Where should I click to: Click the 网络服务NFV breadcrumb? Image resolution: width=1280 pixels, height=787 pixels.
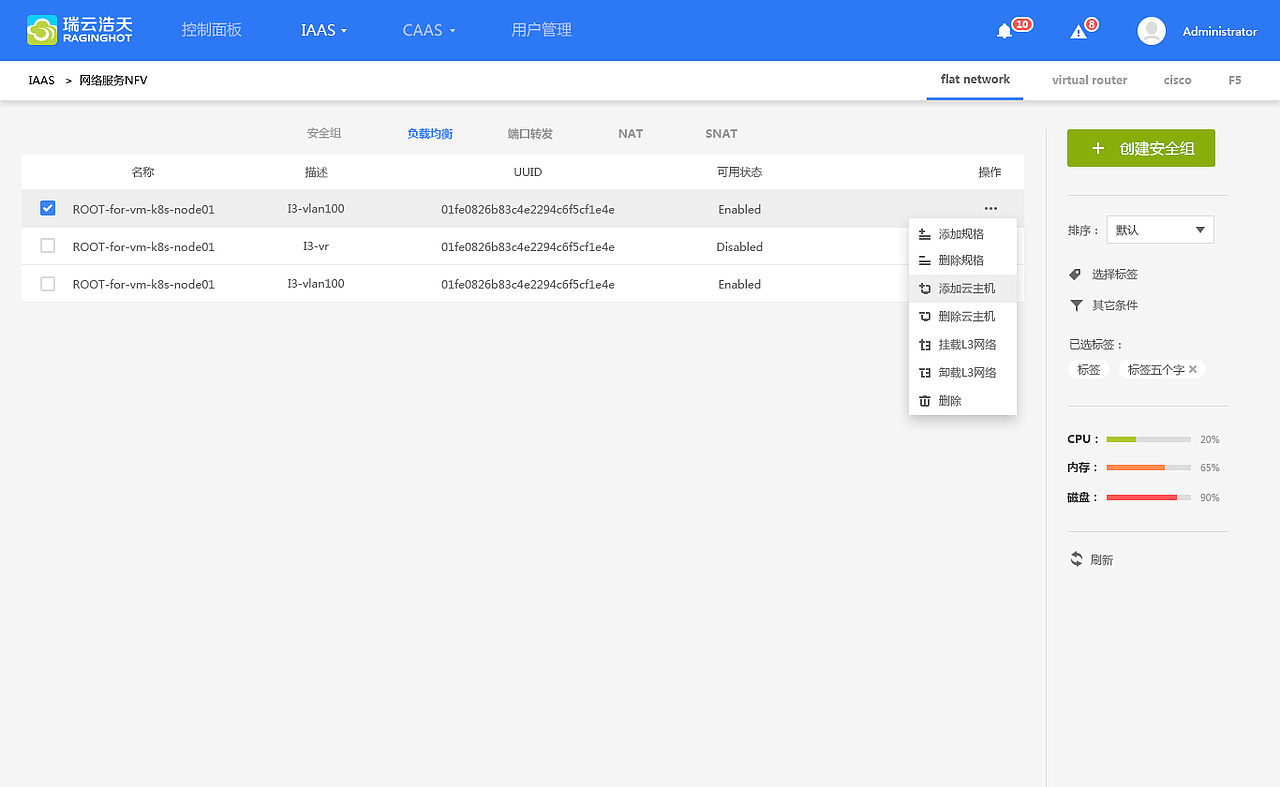(x=113, y=80)
